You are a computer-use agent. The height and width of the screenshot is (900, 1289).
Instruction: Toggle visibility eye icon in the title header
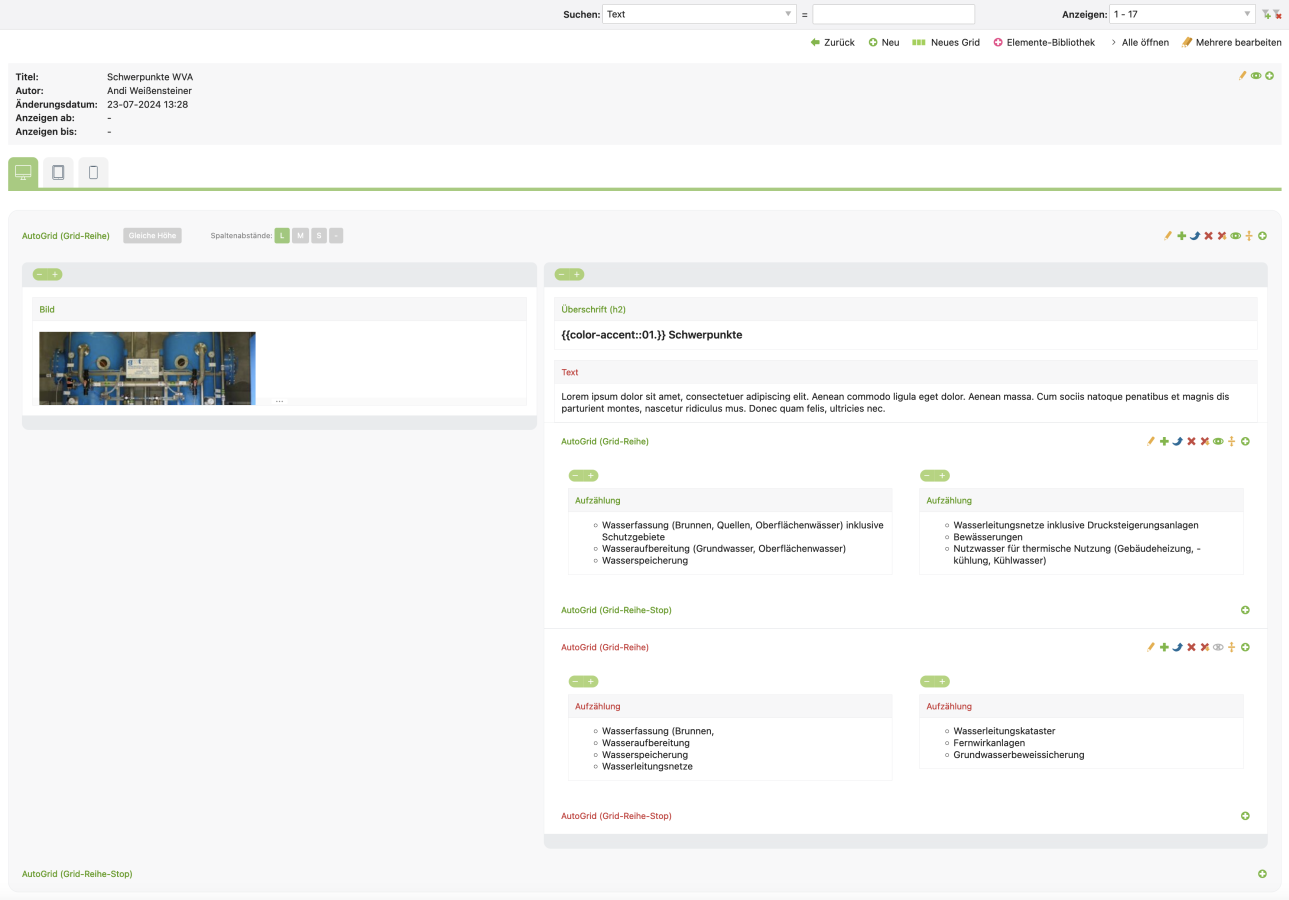[1256, 75]
